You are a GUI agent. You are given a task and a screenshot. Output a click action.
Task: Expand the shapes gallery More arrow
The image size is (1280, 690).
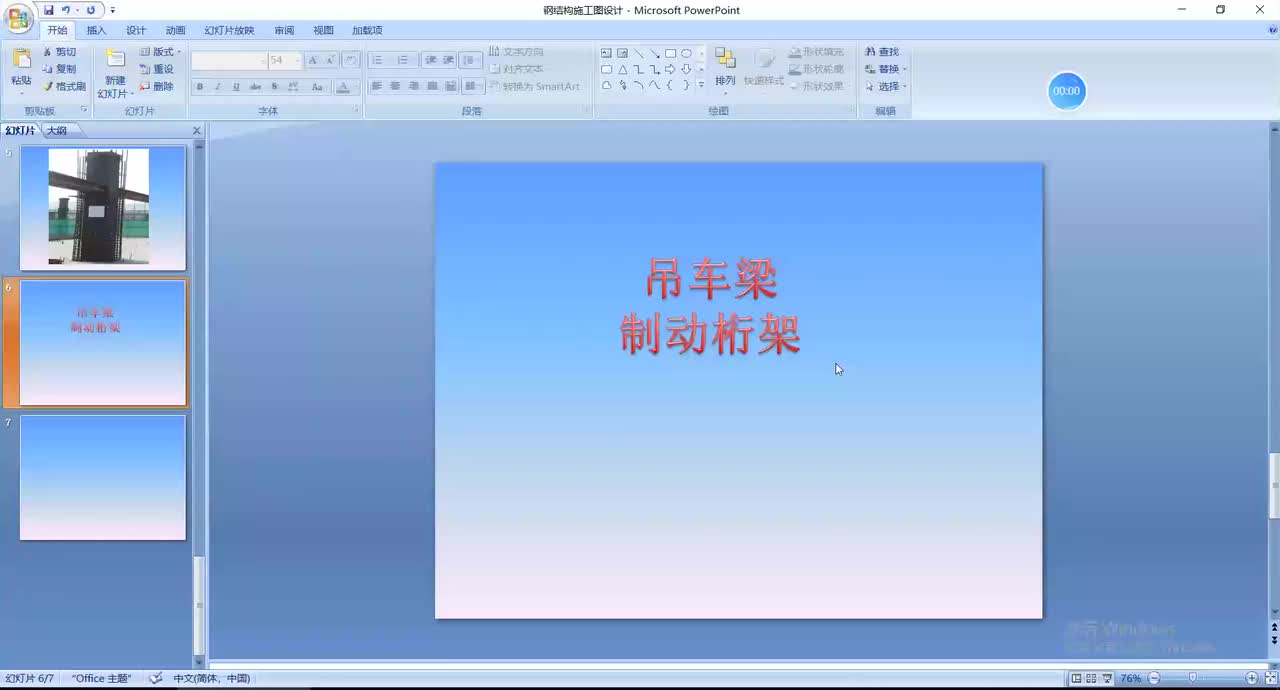pos(701,85)
